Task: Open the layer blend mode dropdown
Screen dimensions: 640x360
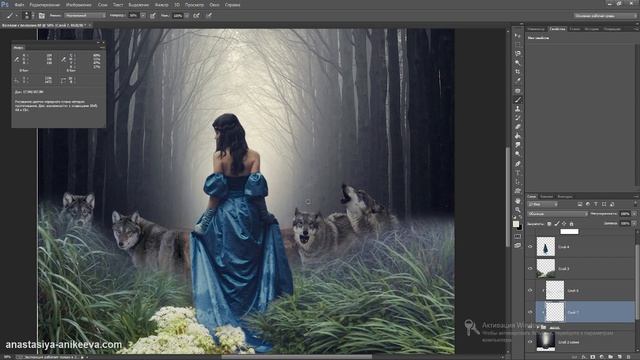Action: [558, 214]
